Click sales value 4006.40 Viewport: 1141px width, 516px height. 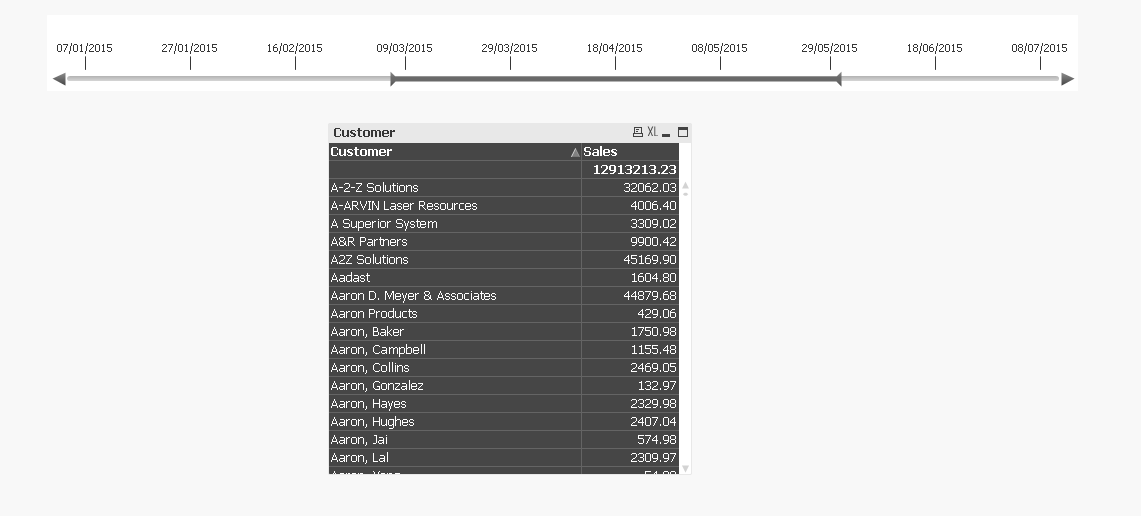tap(630, 205)
